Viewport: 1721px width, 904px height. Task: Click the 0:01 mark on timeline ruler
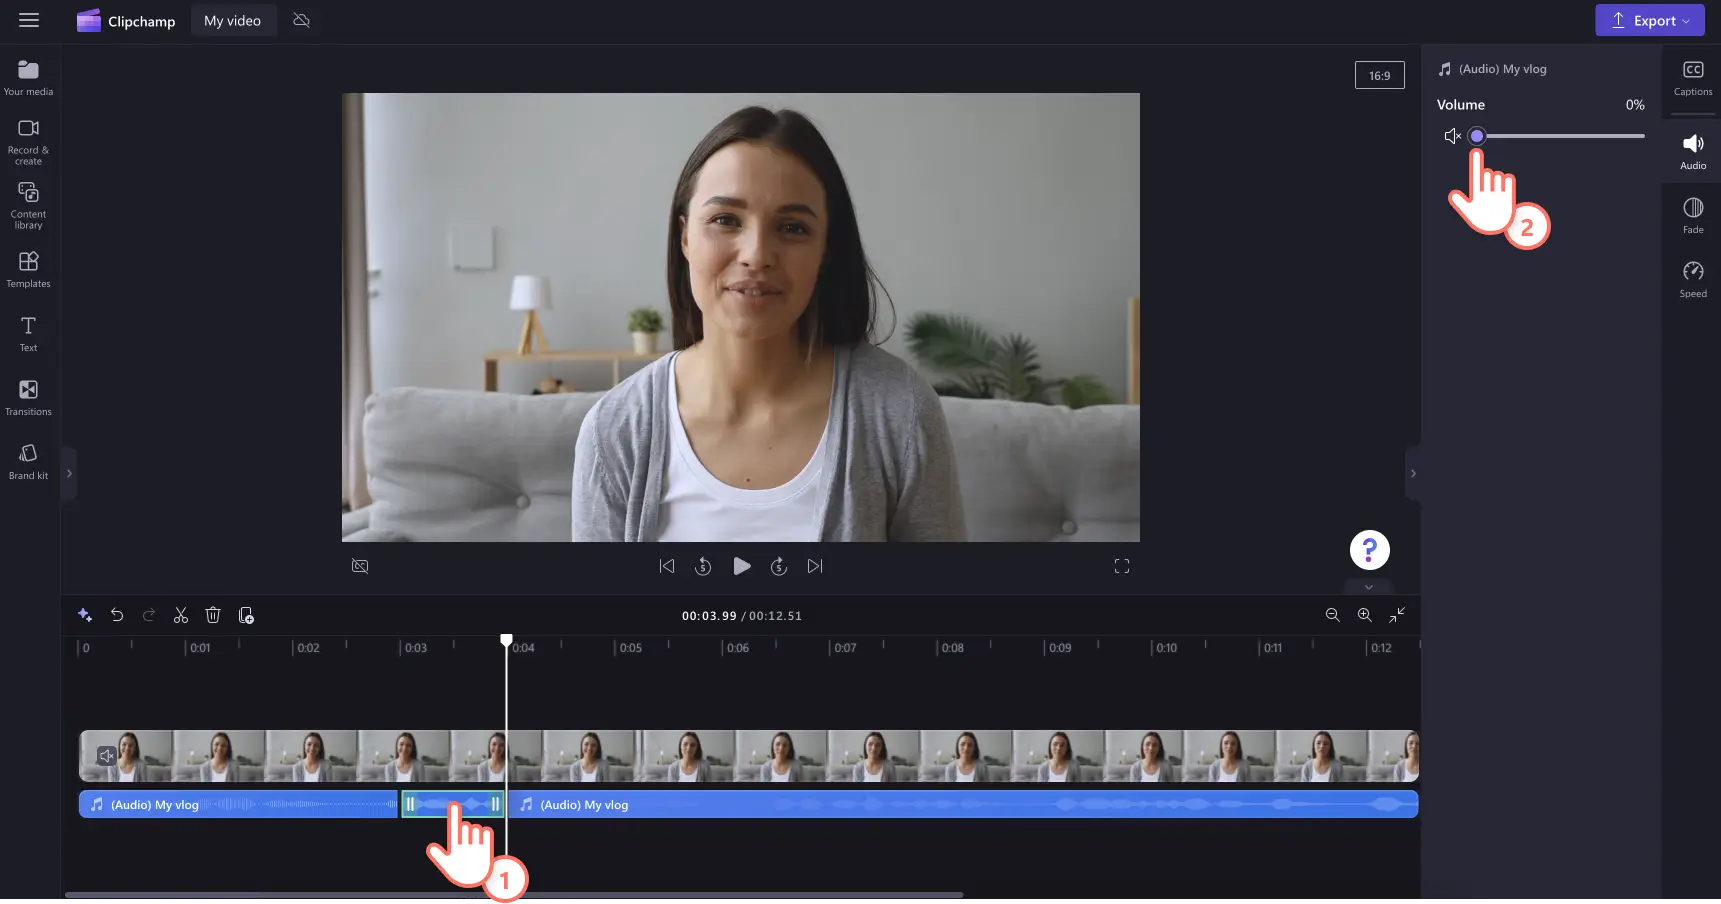coord(200,648)
